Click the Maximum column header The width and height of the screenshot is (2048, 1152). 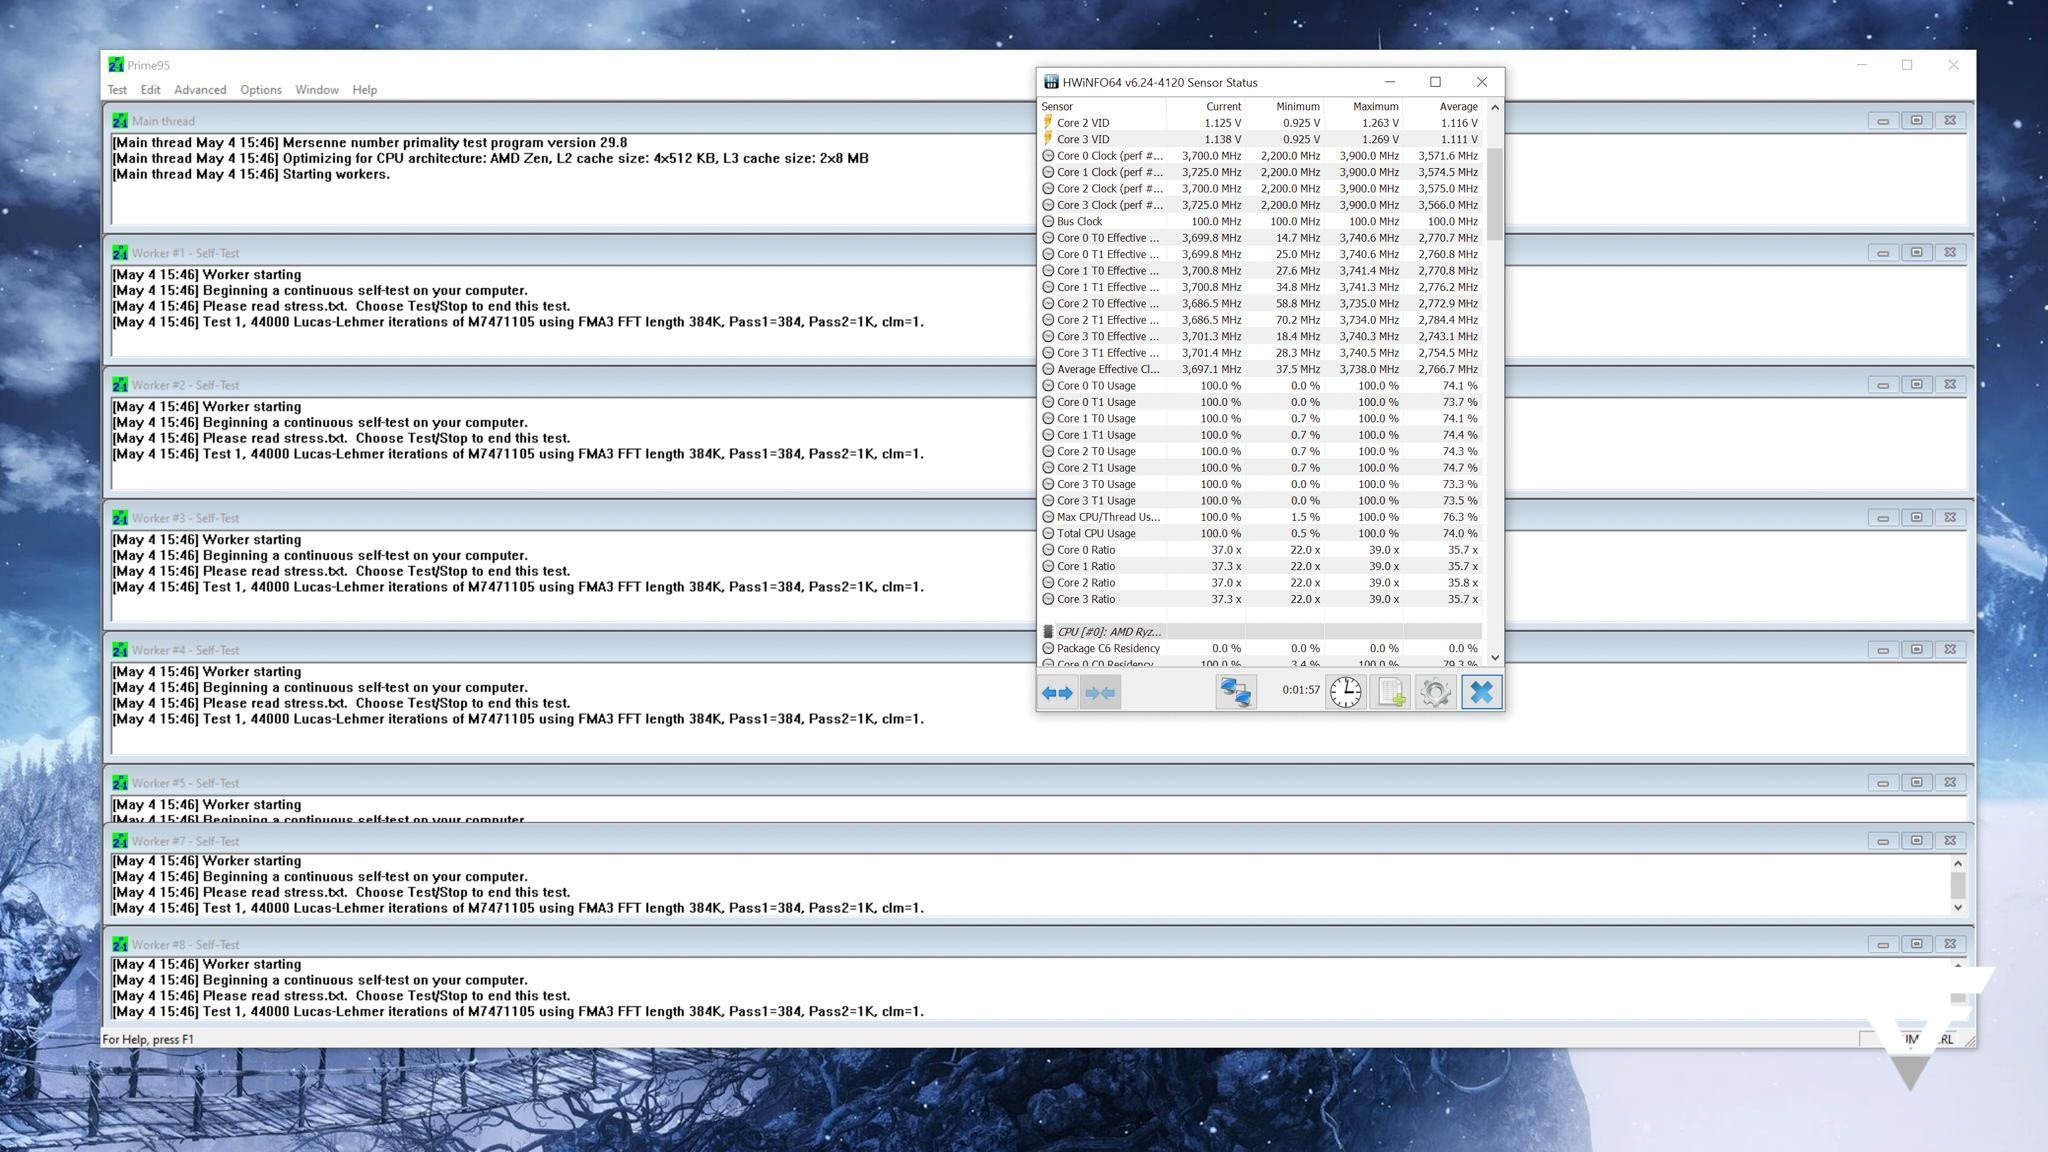[x=1363, y=106]
